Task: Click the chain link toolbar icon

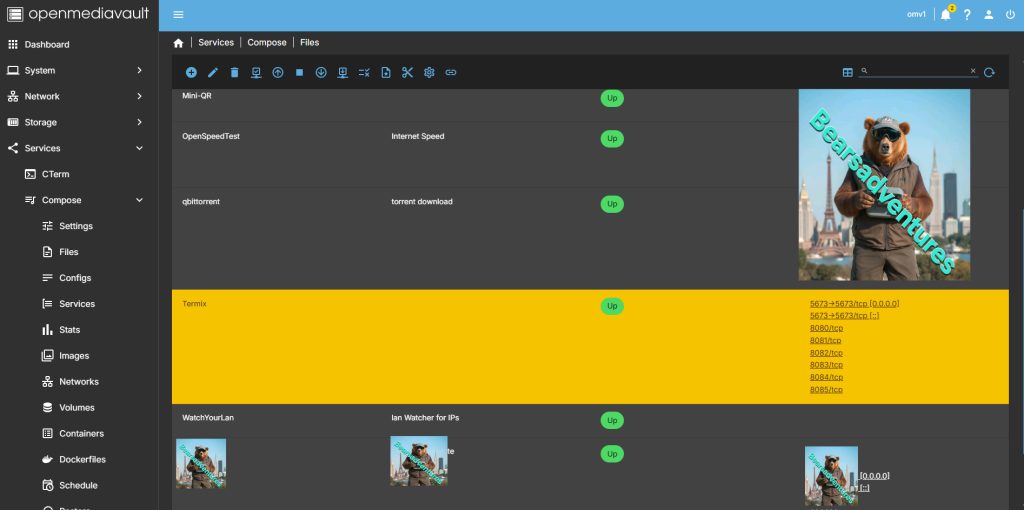Action: tap(451, 72)
